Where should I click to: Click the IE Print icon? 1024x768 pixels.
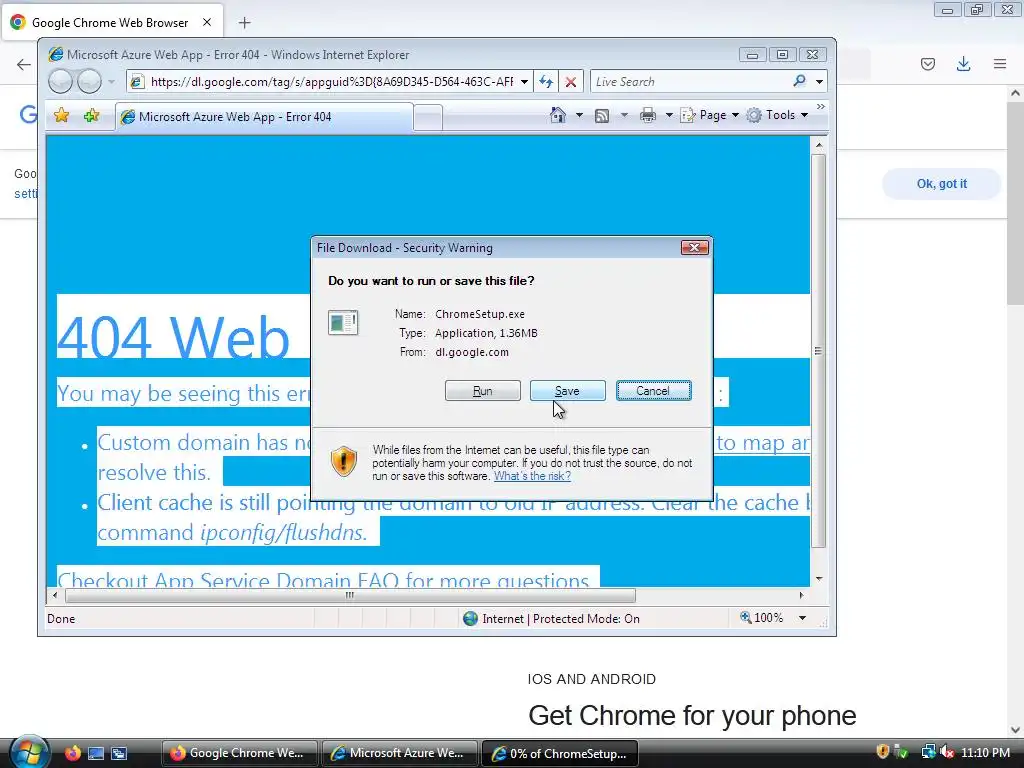(648, 116)
